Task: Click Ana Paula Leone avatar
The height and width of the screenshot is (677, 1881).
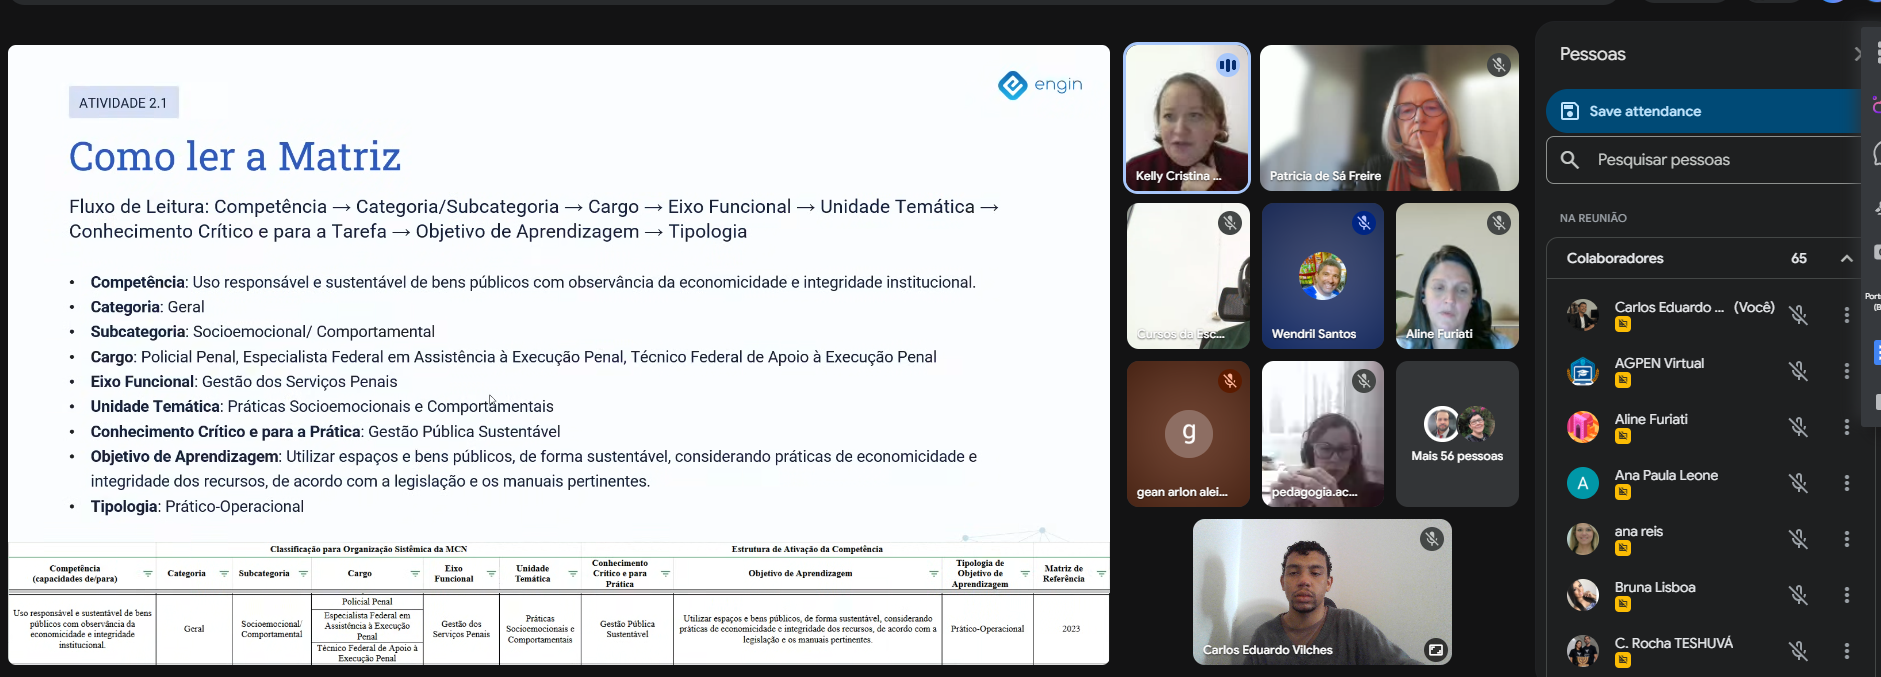Action: (x=1582, y=484)
